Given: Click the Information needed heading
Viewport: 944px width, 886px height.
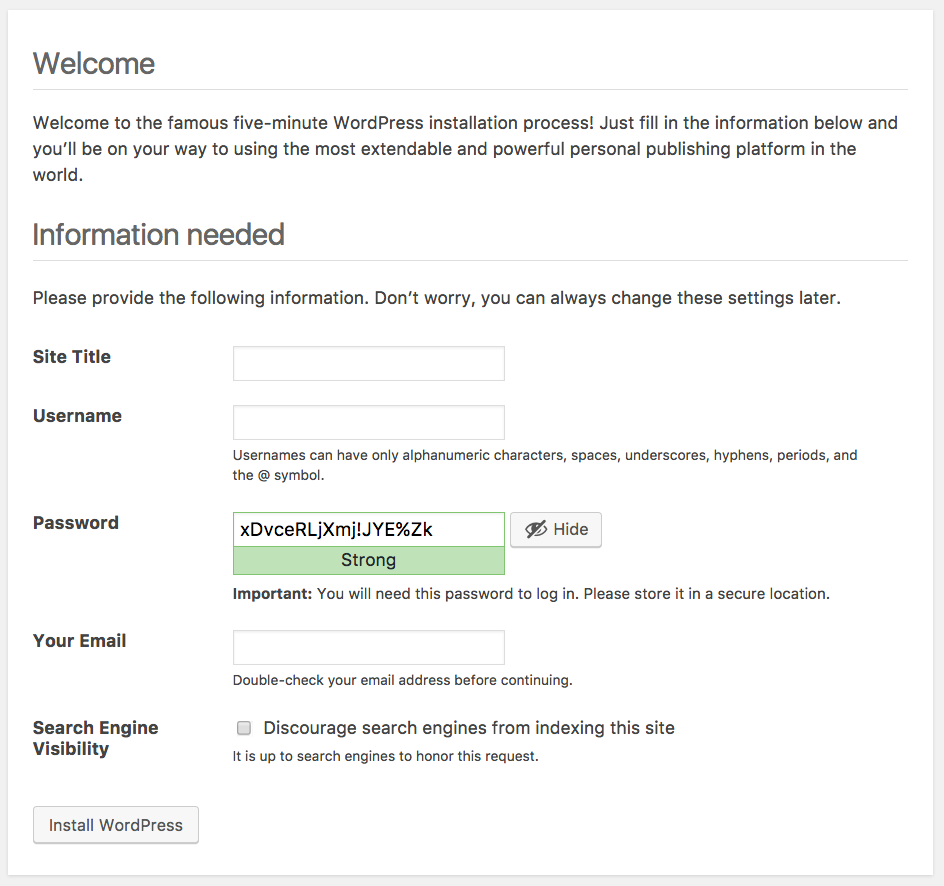Looking at the screenshot, I should (158, 235).
